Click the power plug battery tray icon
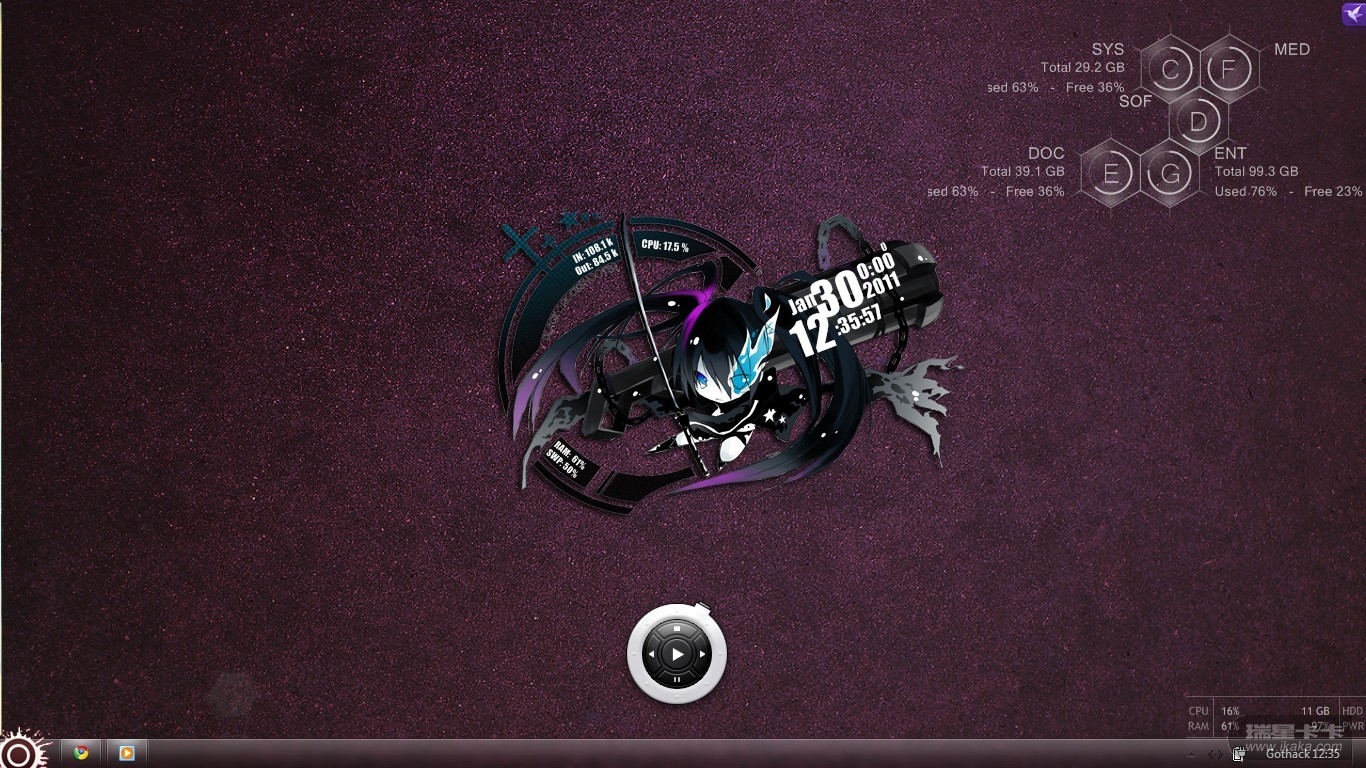The image size is (1366, 768). click(1238, 754)
